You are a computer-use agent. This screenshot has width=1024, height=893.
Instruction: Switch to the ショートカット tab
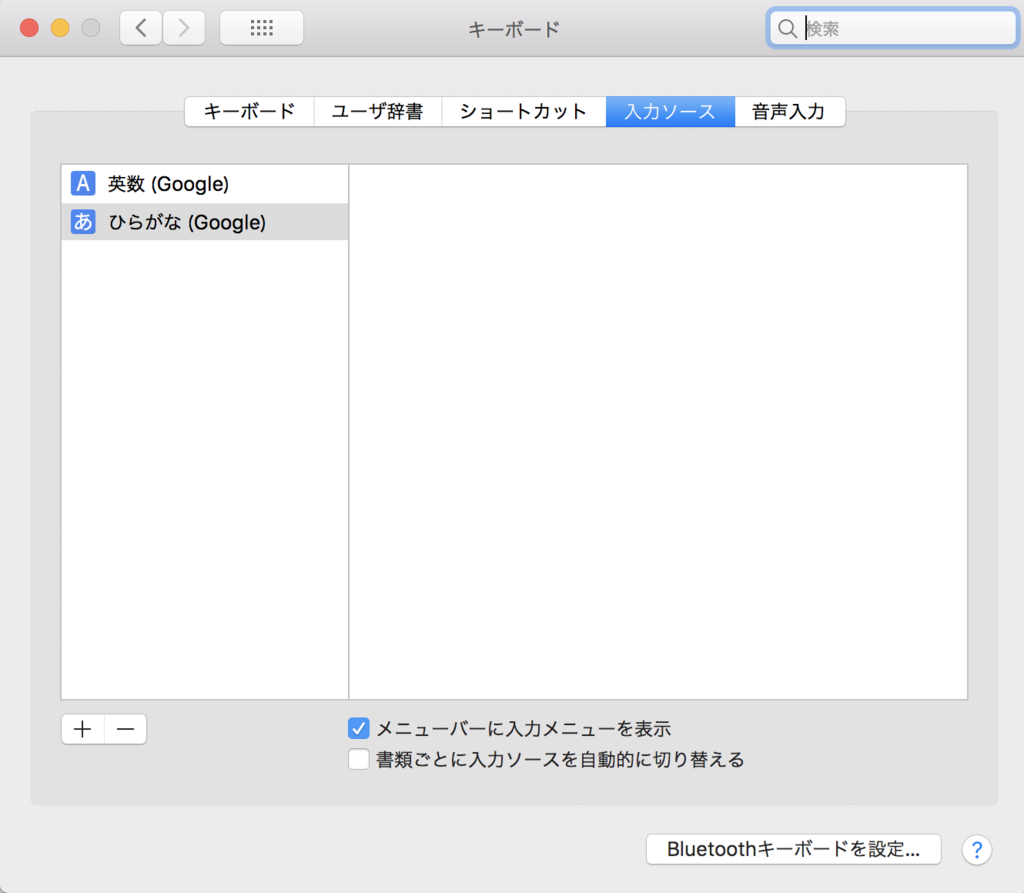click(x=524, y=112)
